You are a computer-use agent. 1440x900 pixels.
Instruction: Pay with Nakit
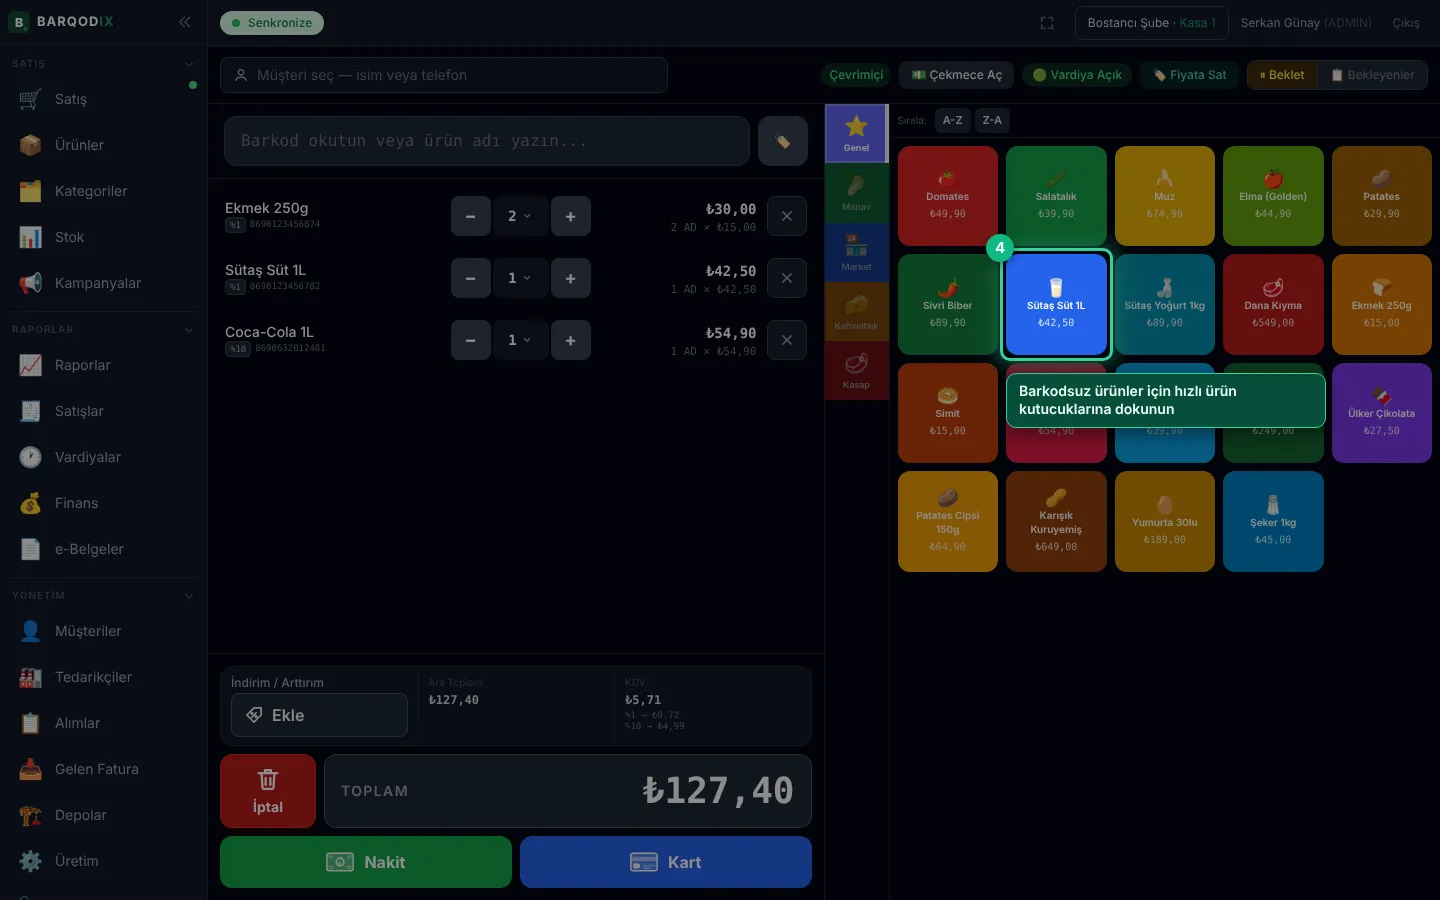click(366, 862)
